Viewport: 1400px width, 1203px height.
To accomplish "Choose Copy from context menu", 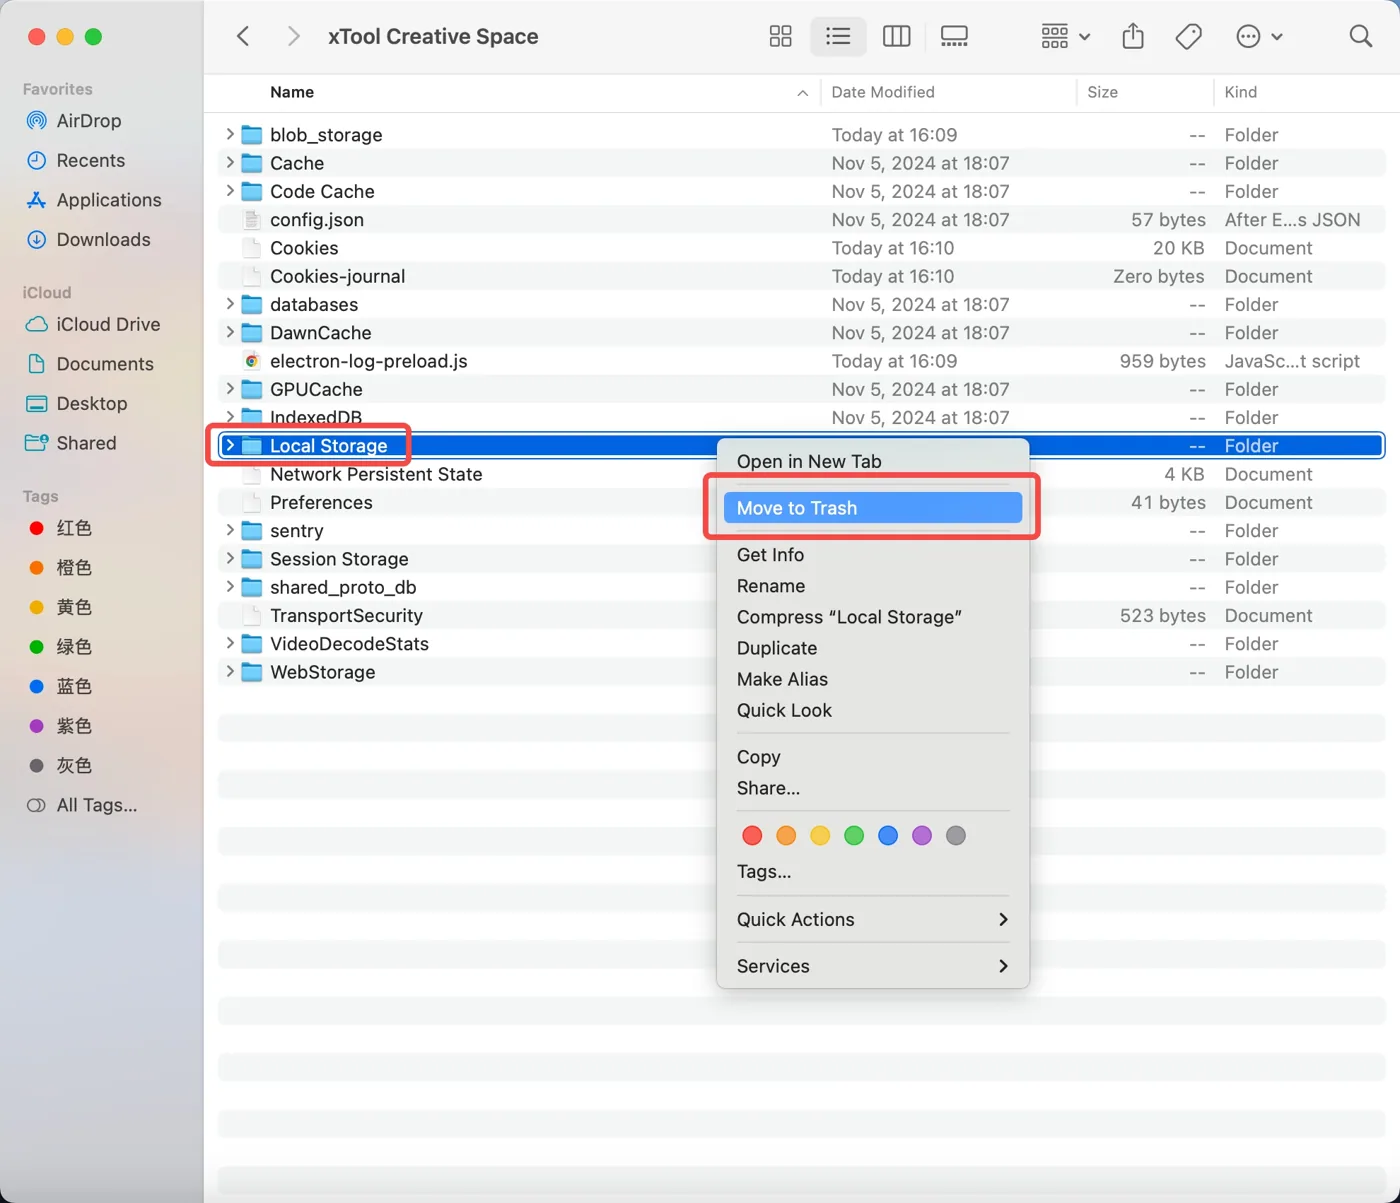I will pyautogui.click(x=873, y=757).
